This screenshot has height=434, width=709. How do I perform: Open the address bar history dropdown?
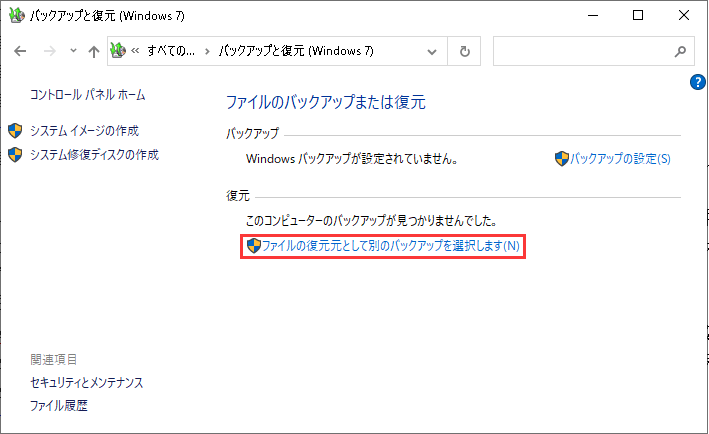(432, 52)
